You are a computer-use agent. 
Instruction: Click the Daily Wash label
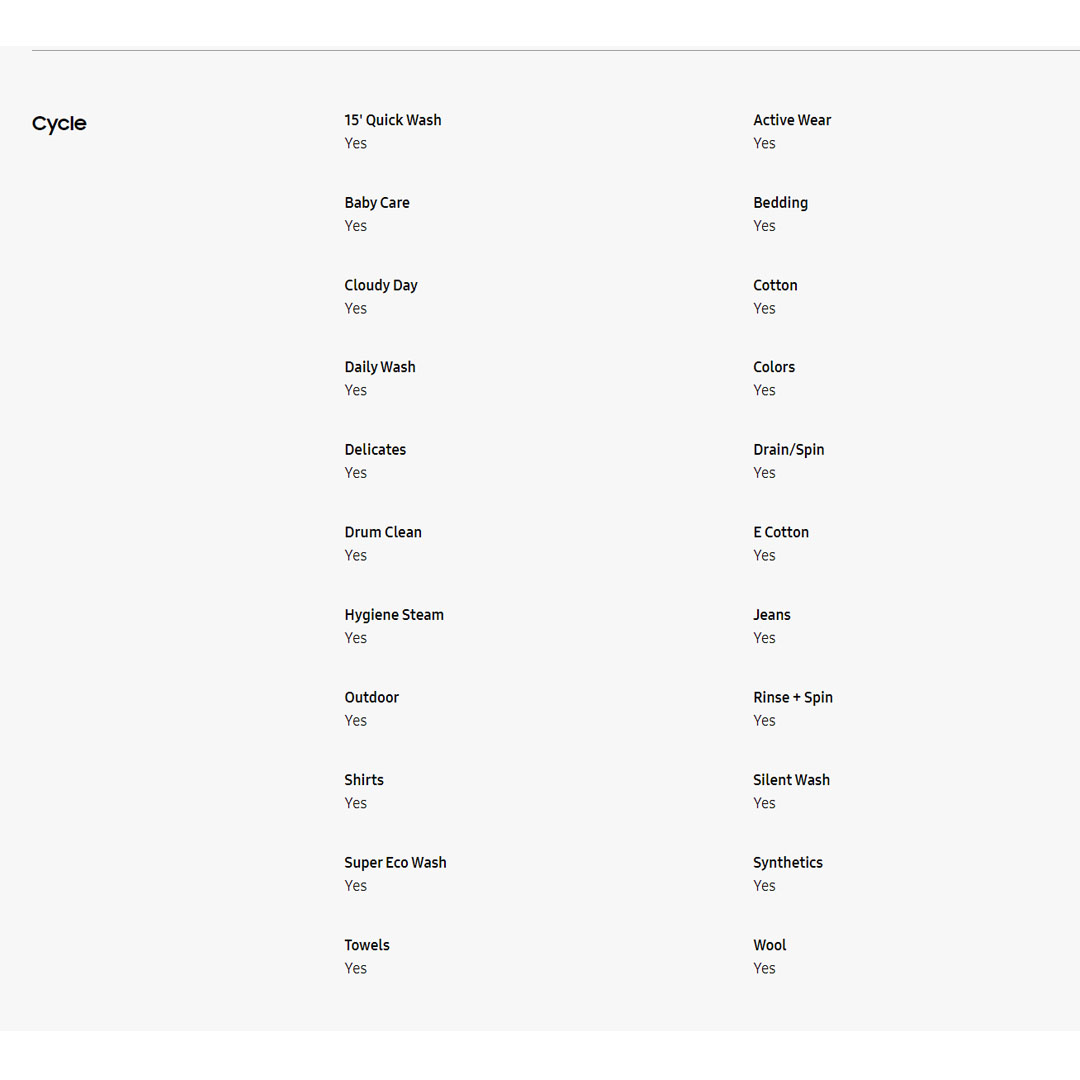click(x=380, y=367)
